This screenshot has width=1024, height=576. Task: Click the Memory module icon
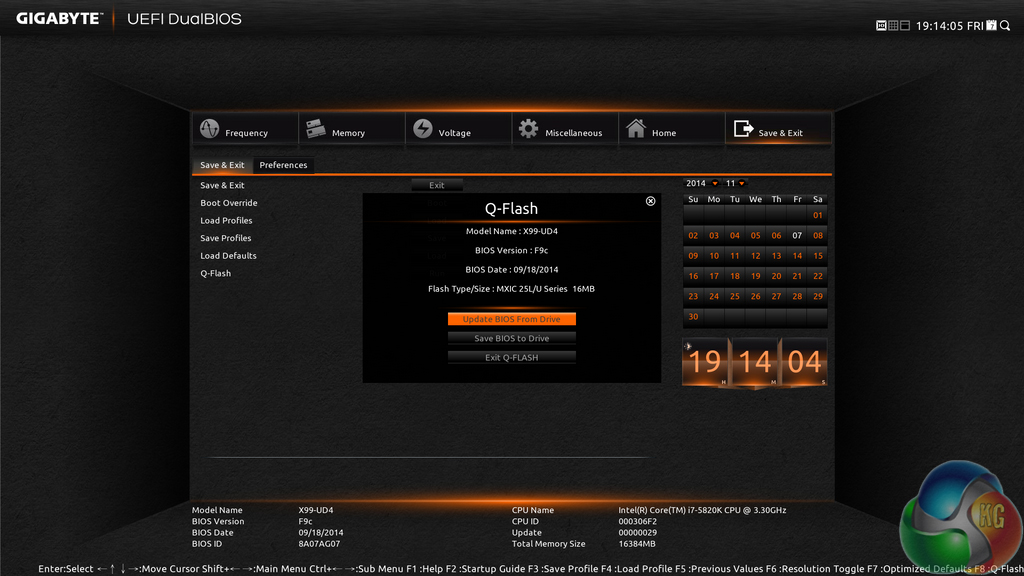pyautogui.click(x=316, y=129)
